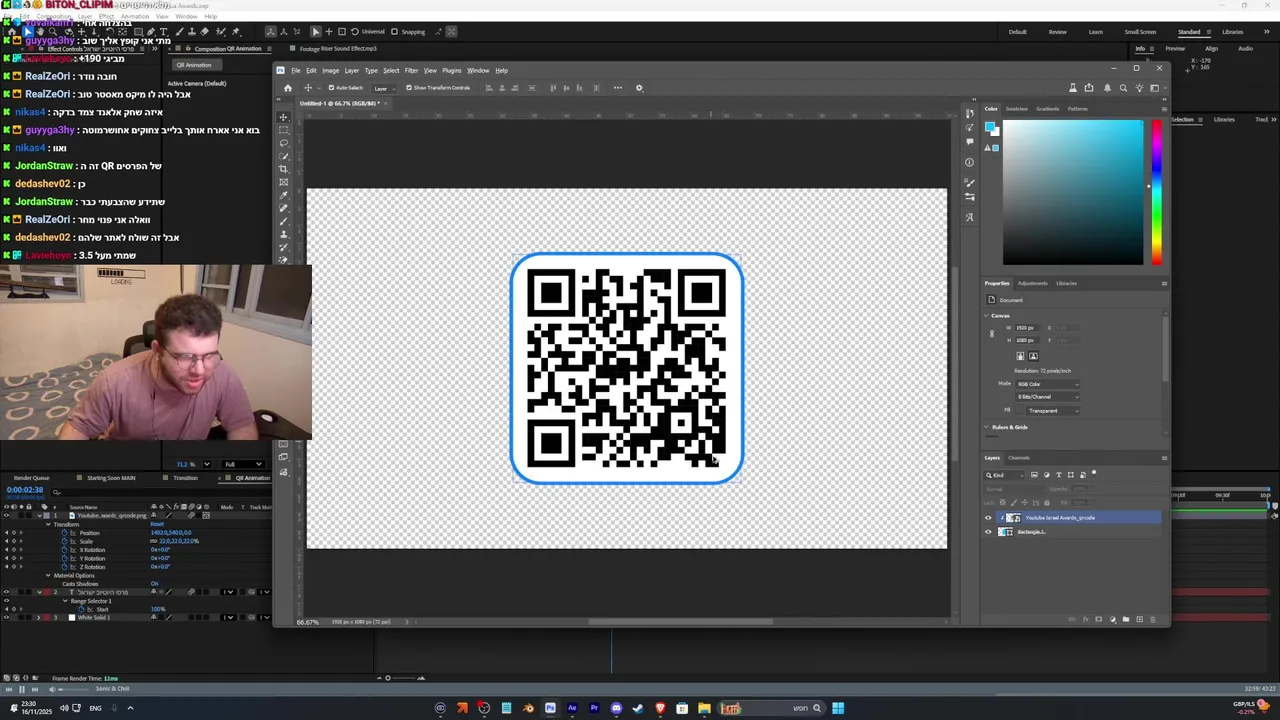Open Render Queue tab in After Effects

click(x=32, y=478)
